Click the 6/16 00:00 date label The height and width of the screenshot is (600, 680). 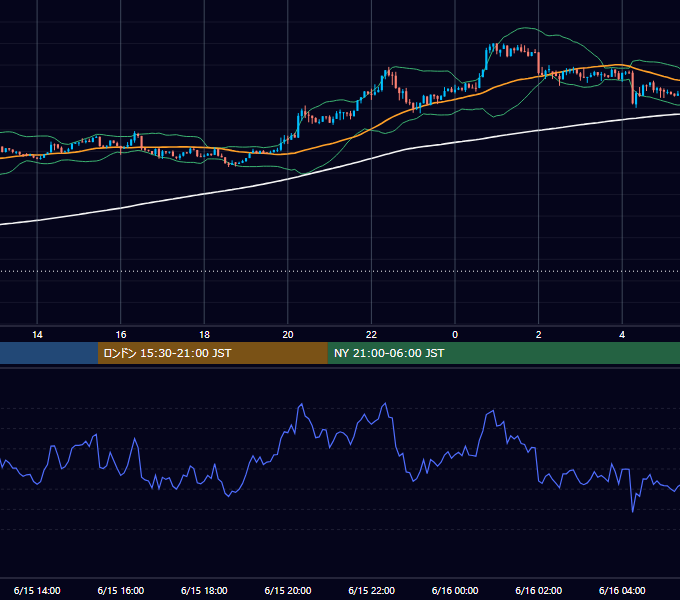tap(455, 590)
